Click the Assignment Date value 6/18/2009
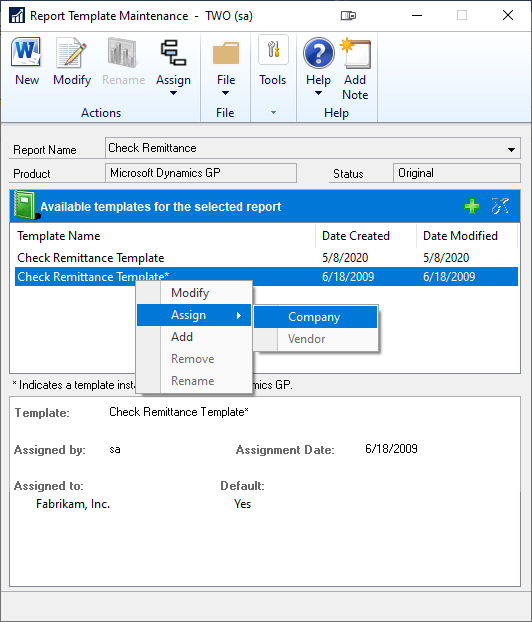Screen dimensions: 532x622 point(391,449)
